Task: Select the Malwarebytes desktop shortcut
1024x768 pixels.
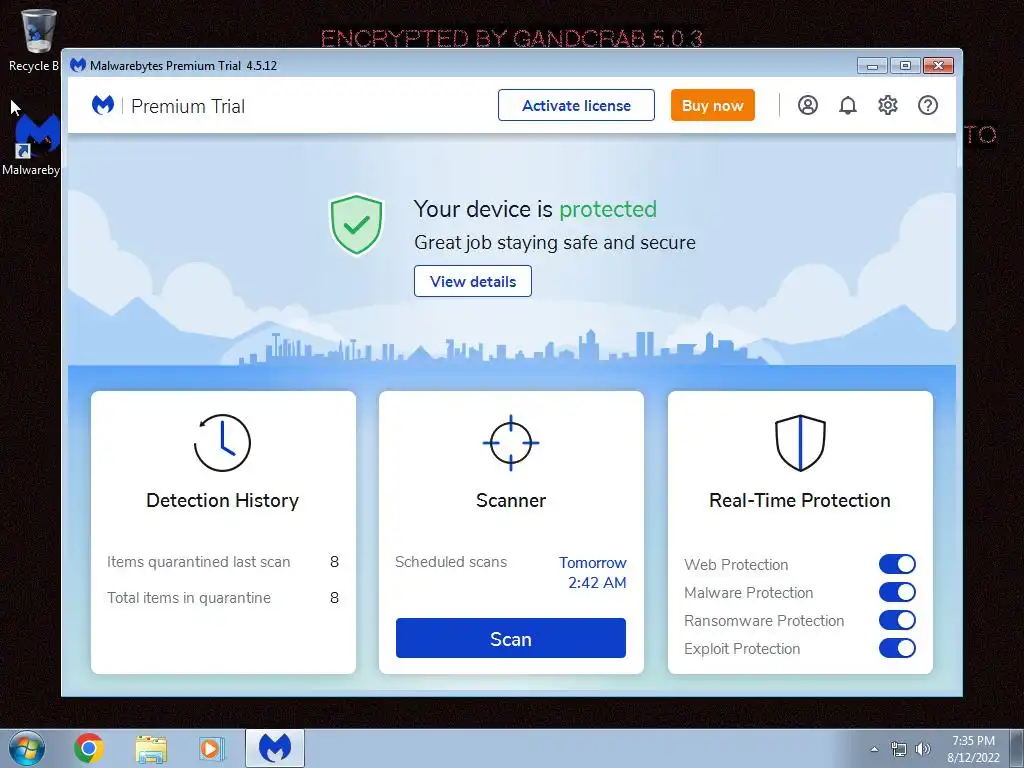Action: tap(31, 144)
